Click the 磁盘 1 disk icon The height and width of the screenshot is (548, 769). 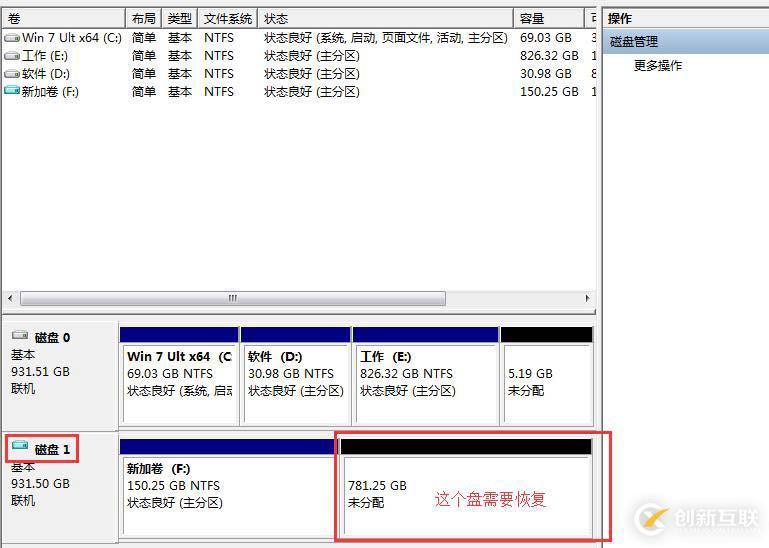point(20,445)
